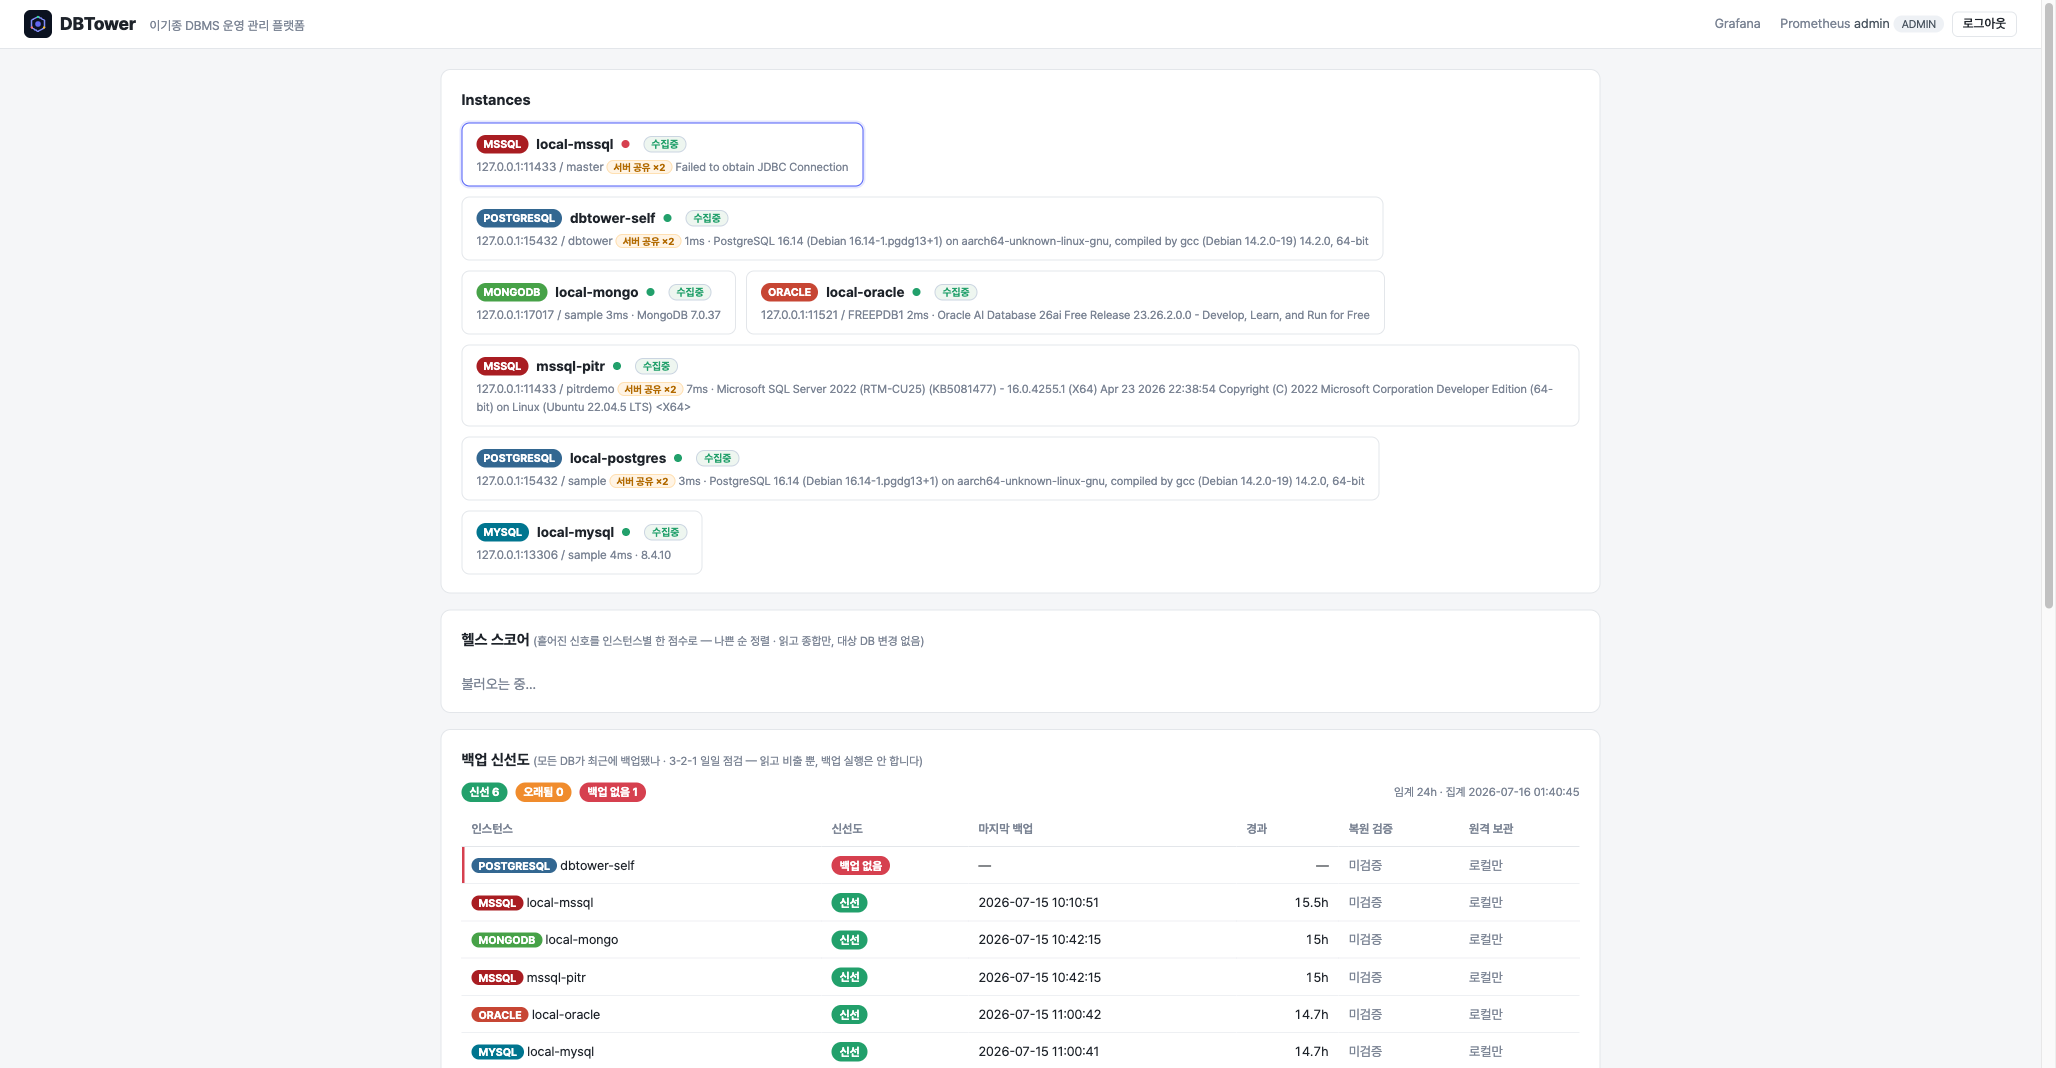Click MSSQL badge on local-mssql card

point(502,144)
